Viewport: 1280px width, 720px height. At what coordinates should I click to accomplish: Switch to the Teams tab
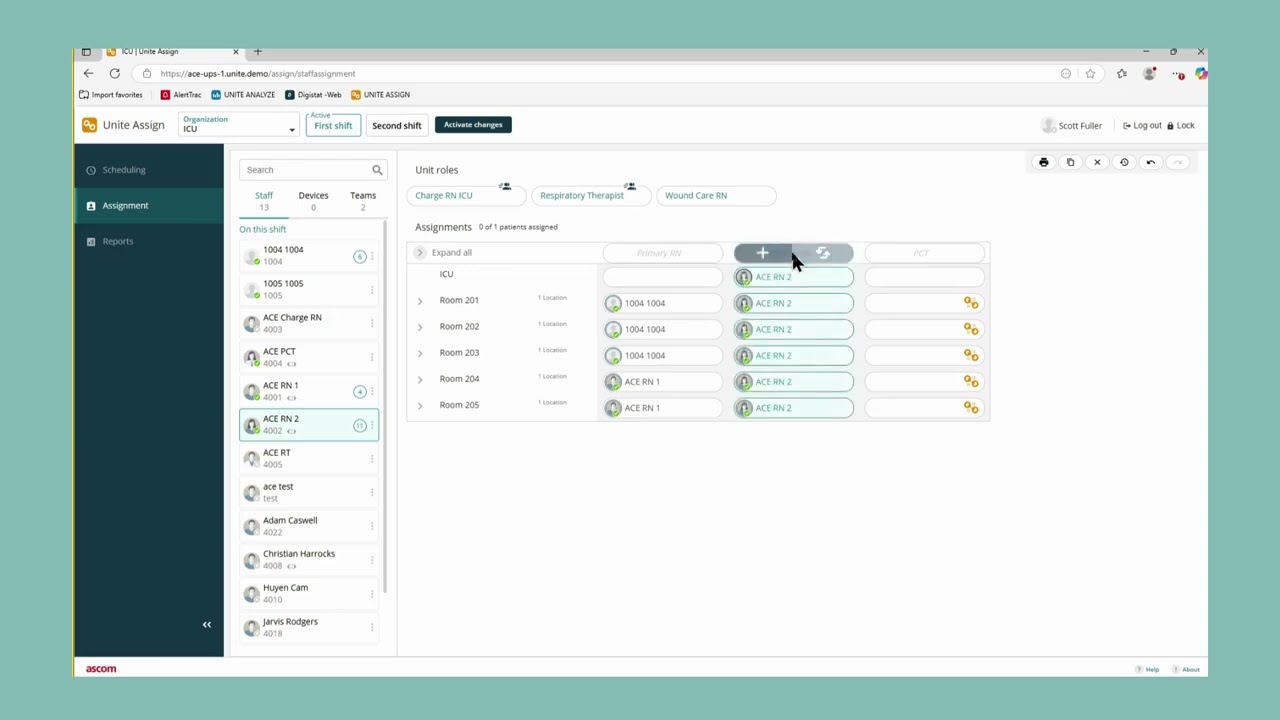tap(363, 200)
